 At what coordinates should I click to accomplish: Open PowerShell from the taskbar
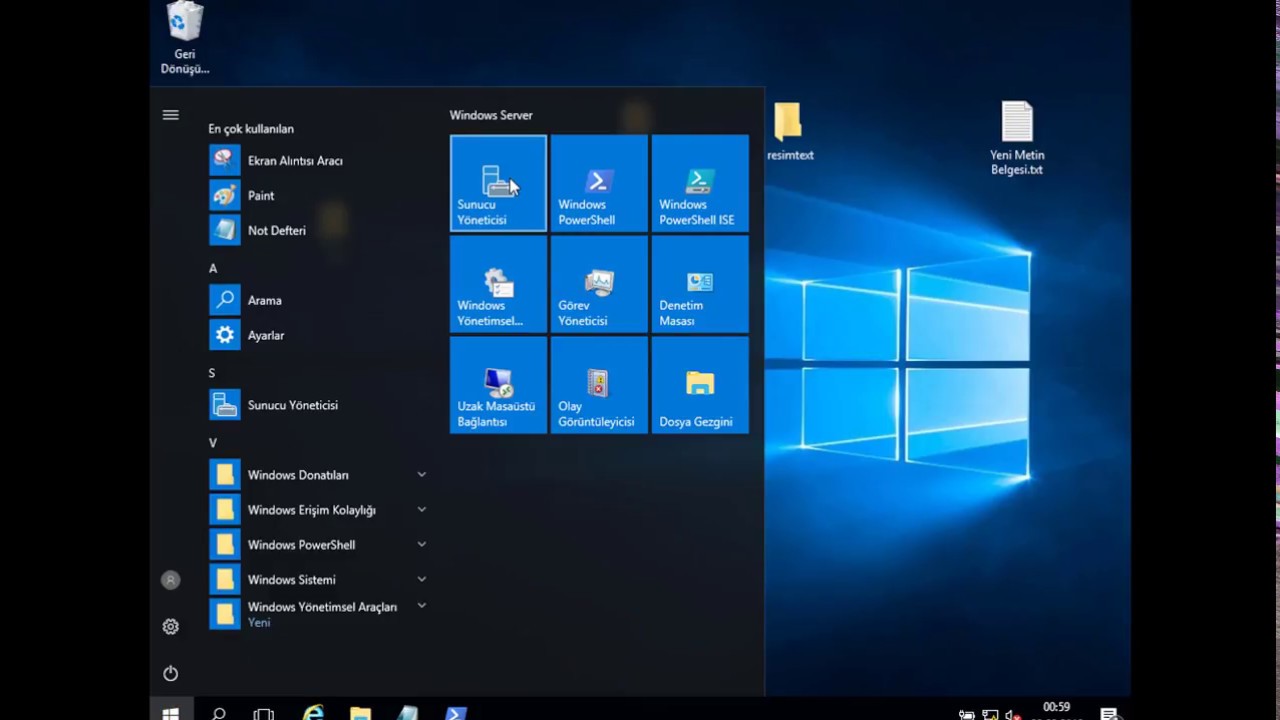tap(455, 713)
